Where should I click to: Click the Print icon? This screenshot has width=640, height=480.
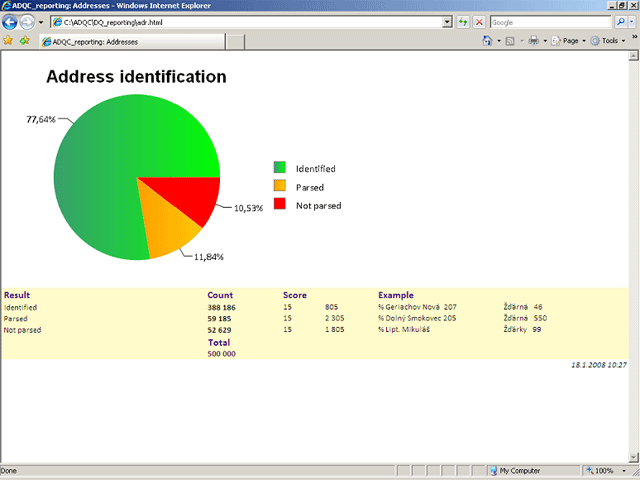tap(533, 40)
